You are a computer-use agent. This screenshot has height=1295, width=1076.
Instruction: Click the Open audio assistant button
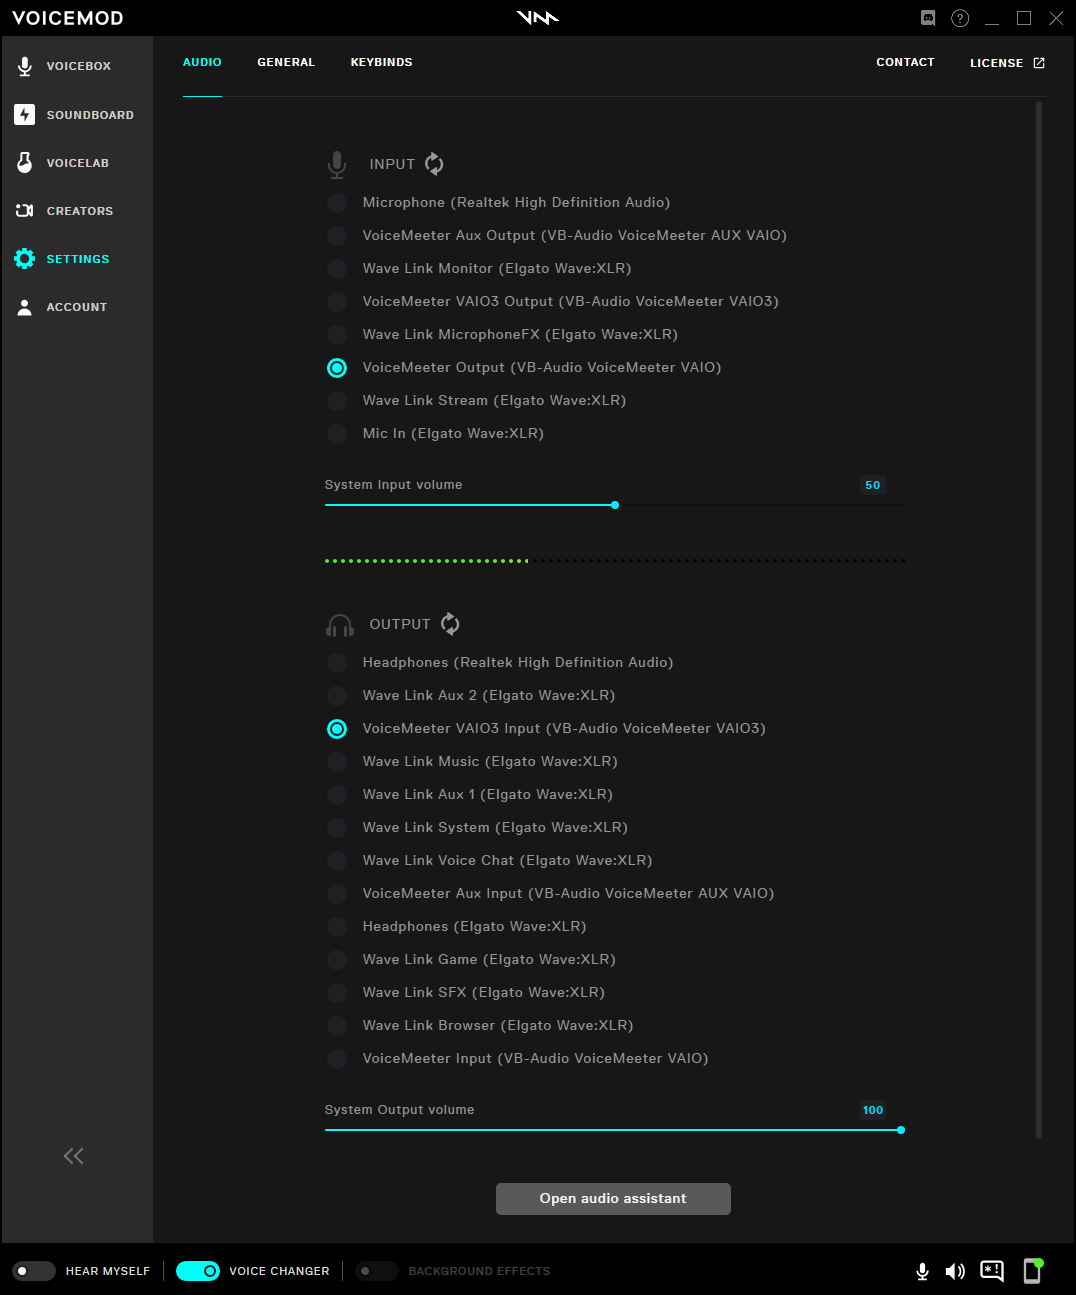click(x=613, y=1199)
